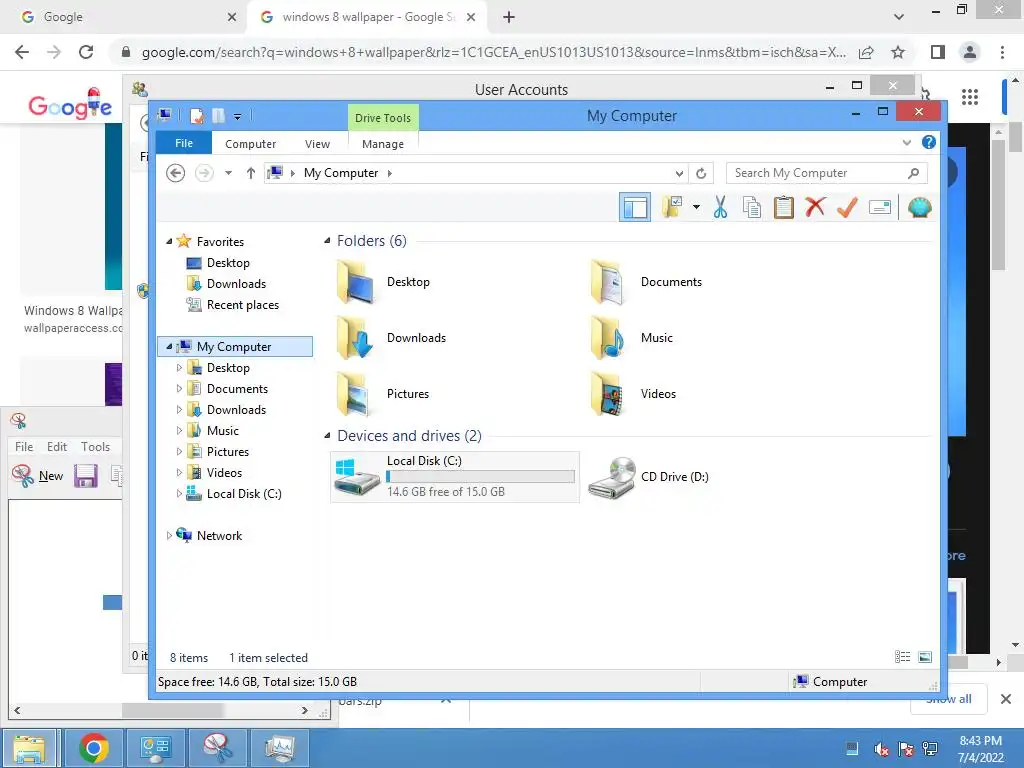Select the Local Disk (C:) drive
The image size is (1024, 768).
pos(455,477)
